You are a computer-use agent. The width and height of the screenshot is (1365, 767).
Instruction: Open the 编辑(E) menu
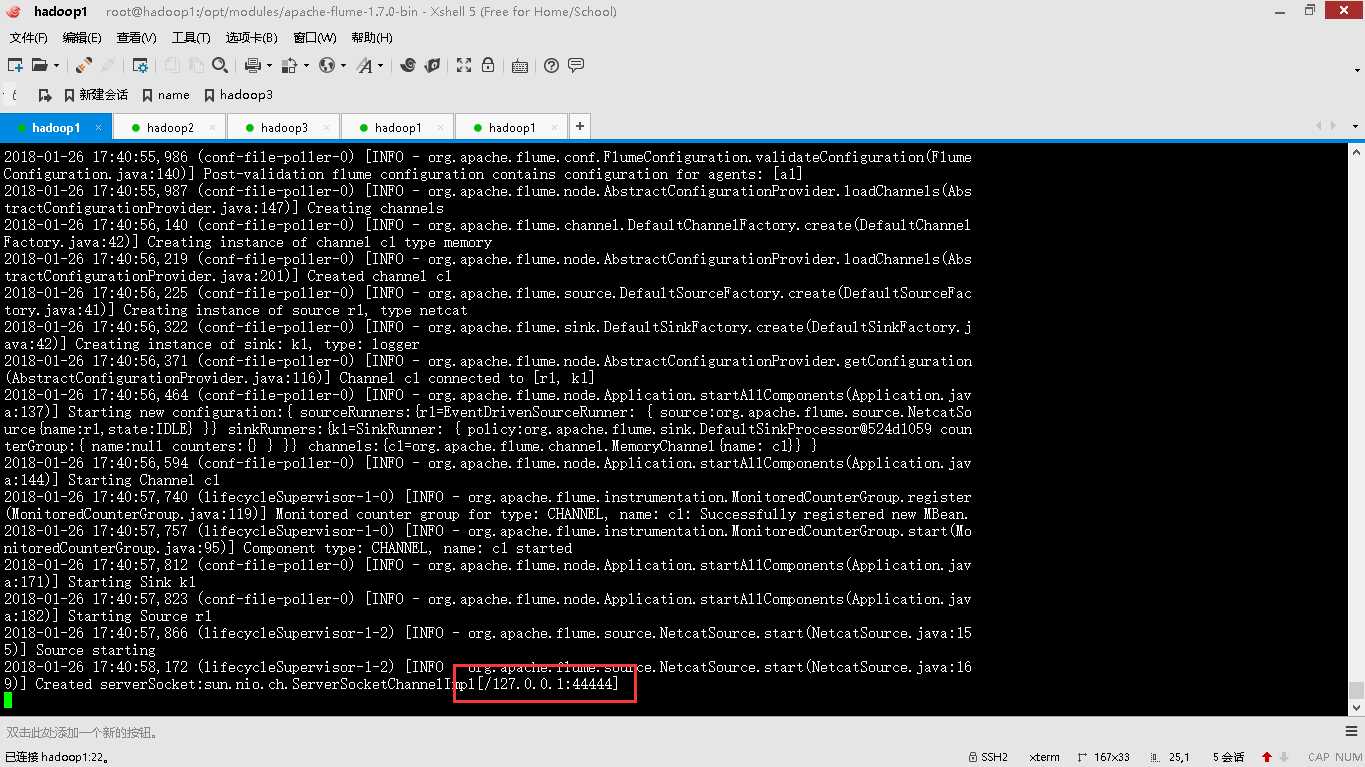82,38
